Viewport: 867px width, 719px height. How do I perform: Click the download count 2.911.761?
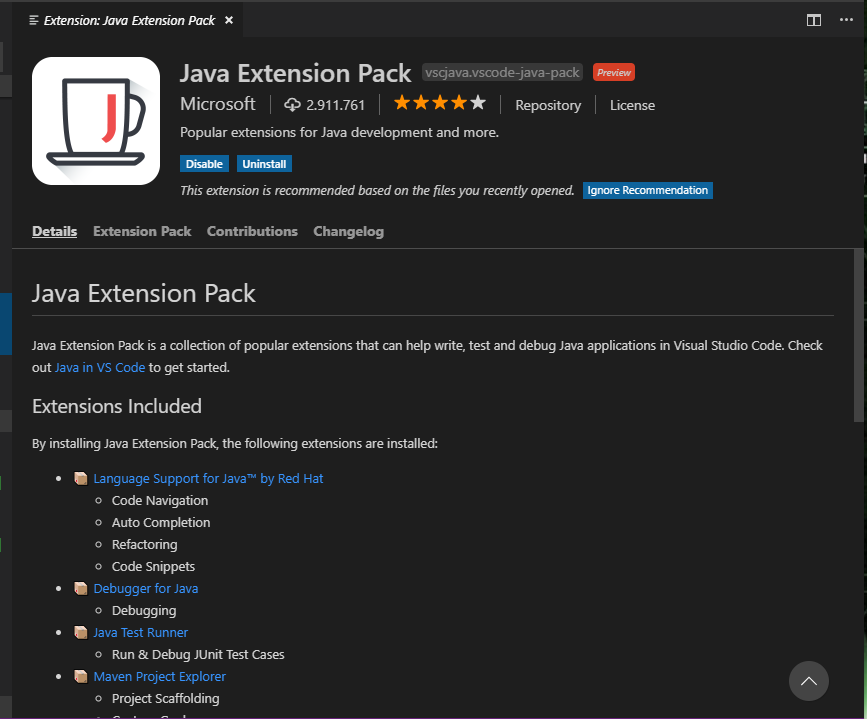336,105
